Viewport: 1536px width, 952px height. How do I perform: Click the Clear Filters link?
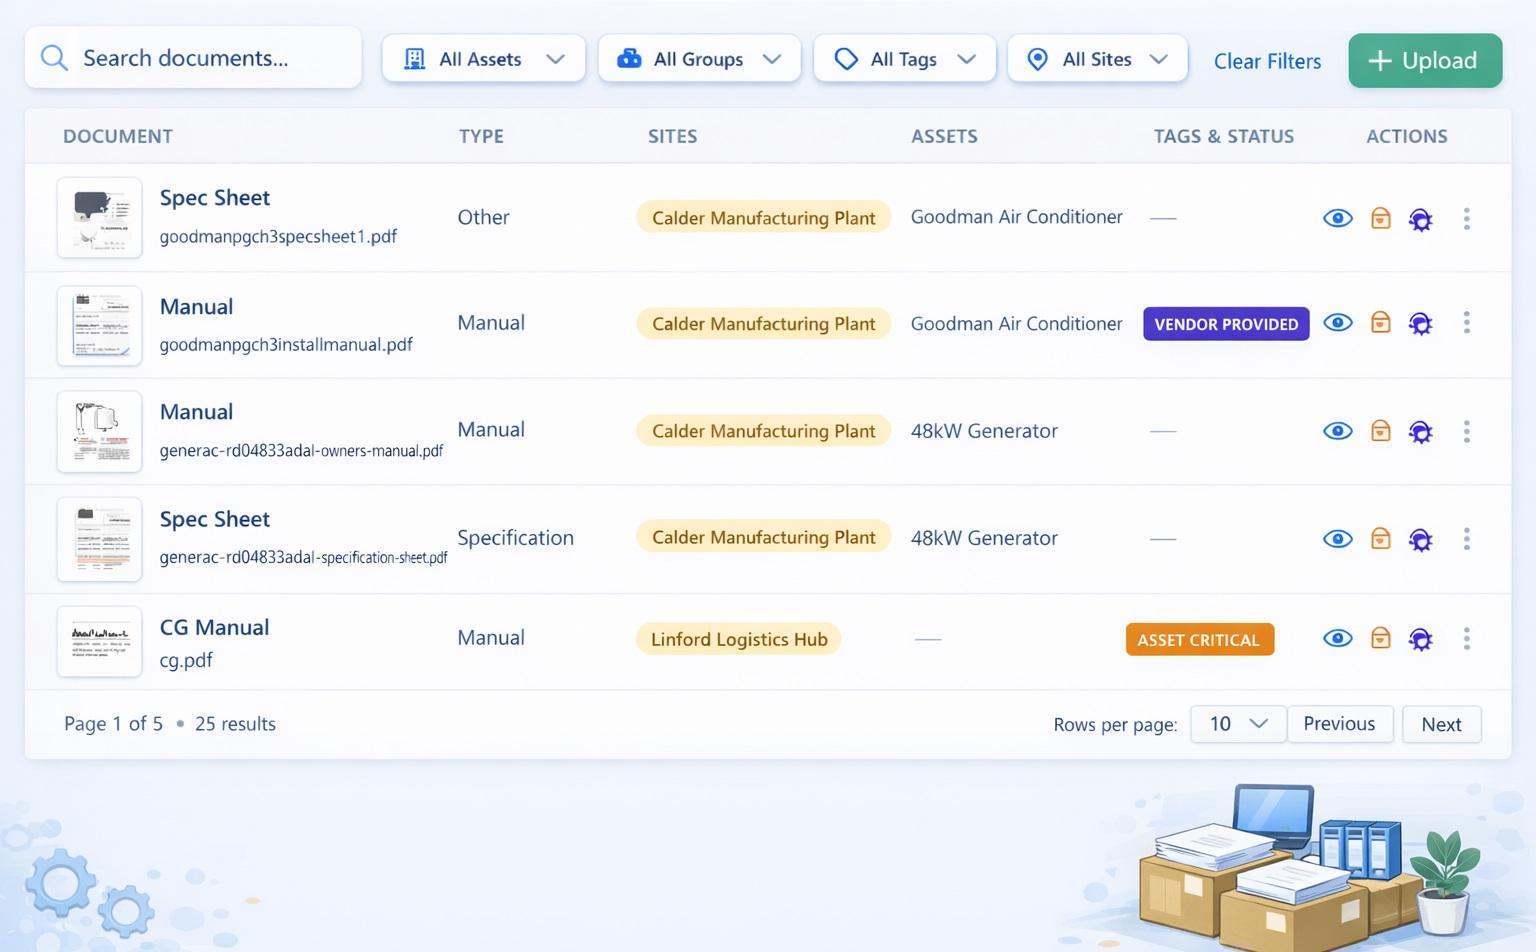click(1267, 61)
